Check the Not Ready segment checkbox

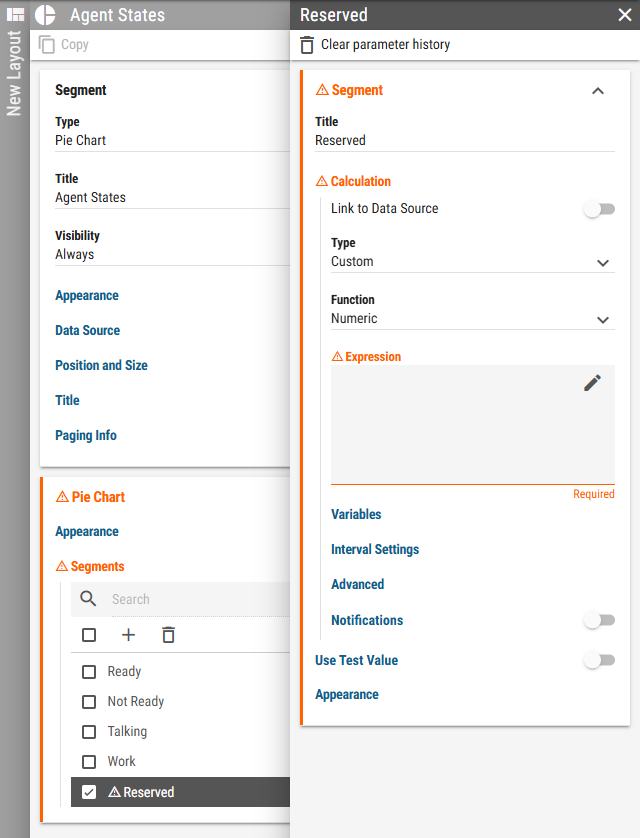point(89,702)
